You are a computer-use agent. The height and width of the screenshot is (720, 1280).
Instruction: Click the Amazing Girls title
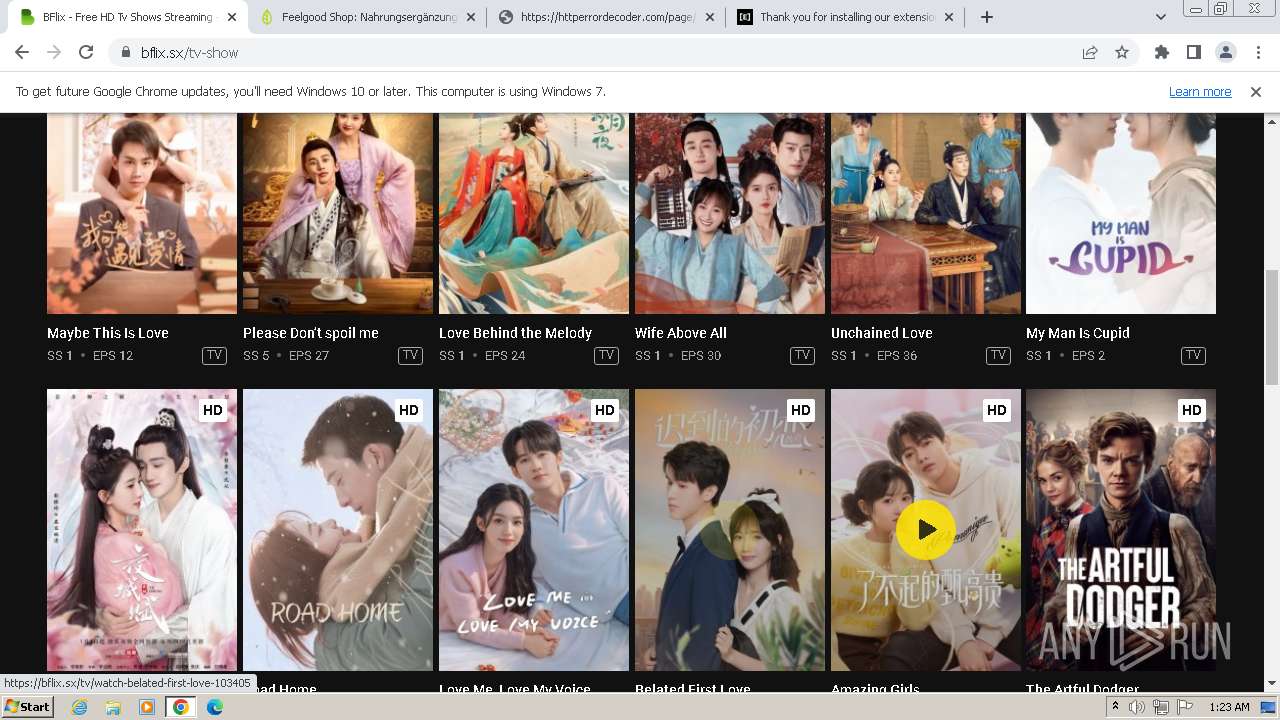point(875,688)
